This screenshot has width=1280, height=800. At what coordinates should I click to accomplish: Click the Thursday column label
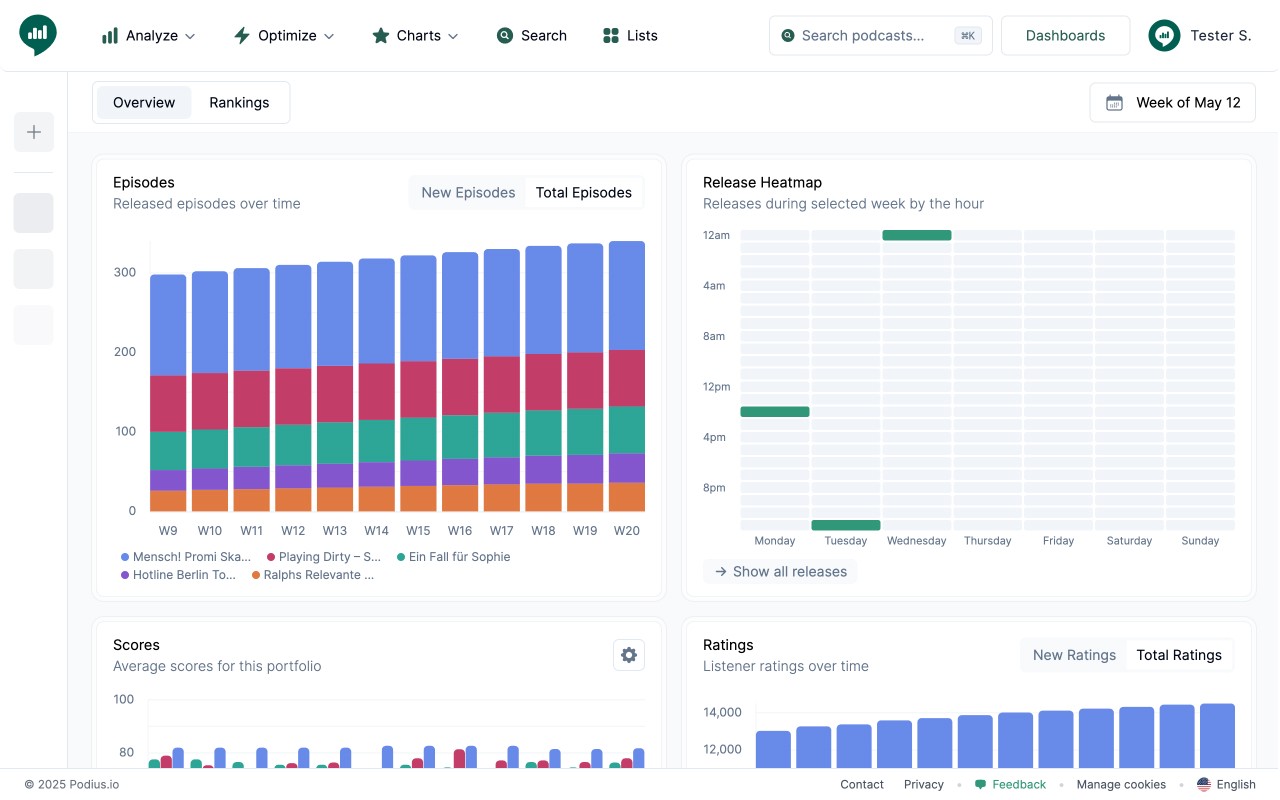point(987,541)
